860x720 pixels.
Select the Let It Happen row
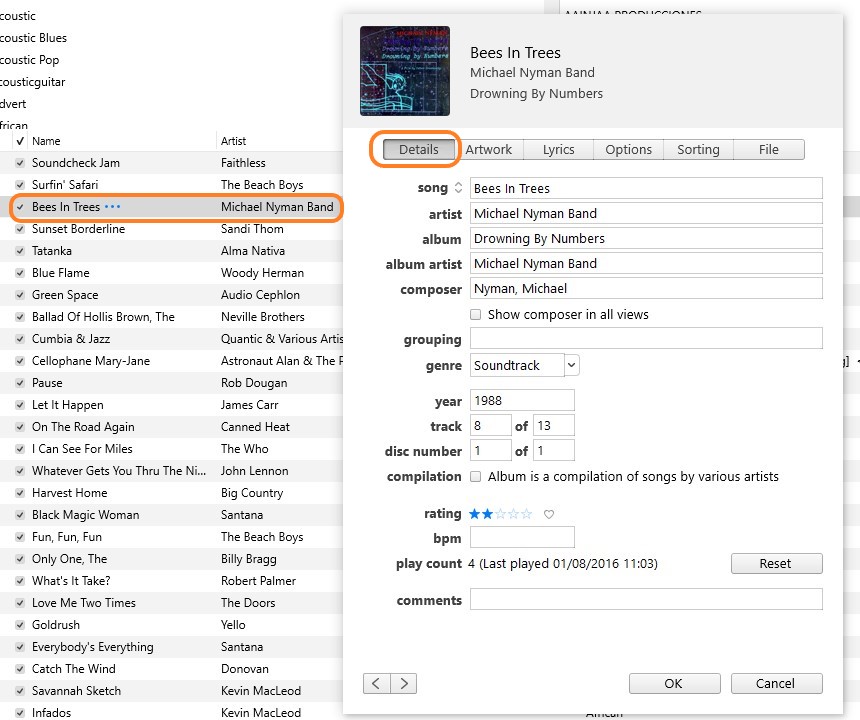tap(171, 405)
